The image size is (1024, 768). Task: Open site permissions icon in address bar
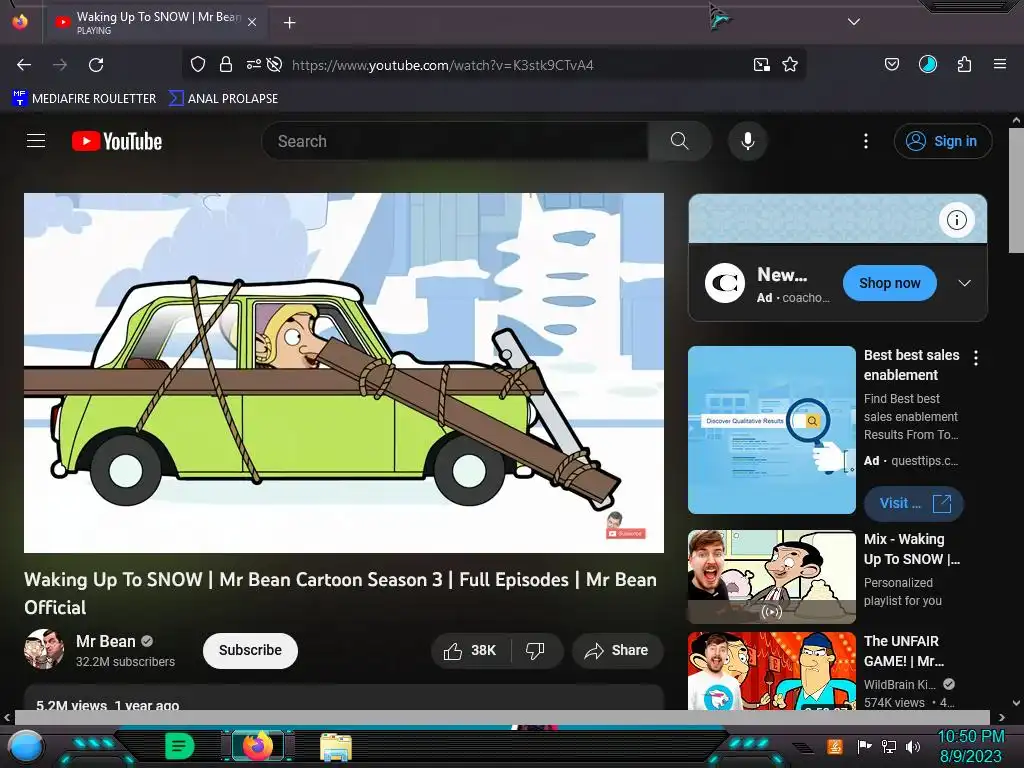point(253,64)
